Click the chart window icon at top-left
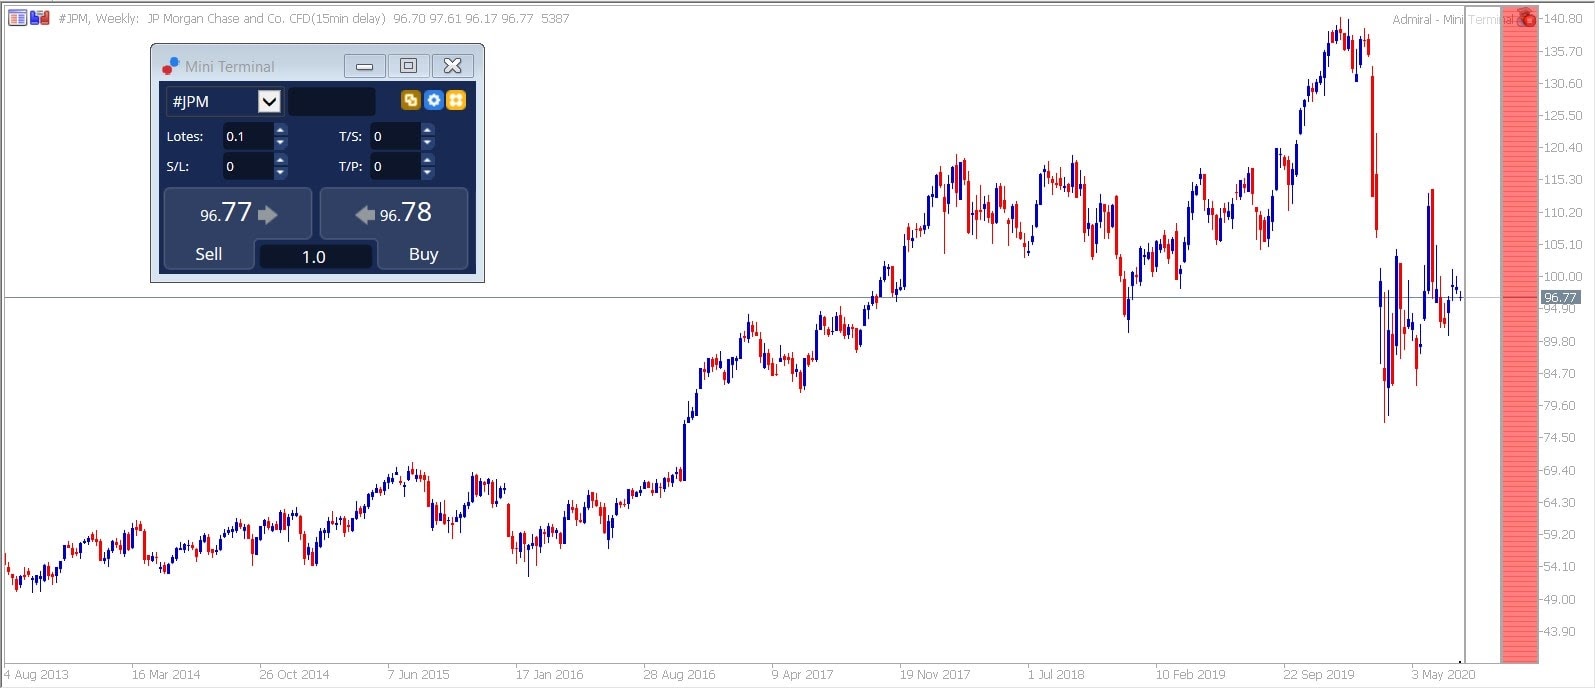This screenshot has width=1595, height=688. click(17, 17)
